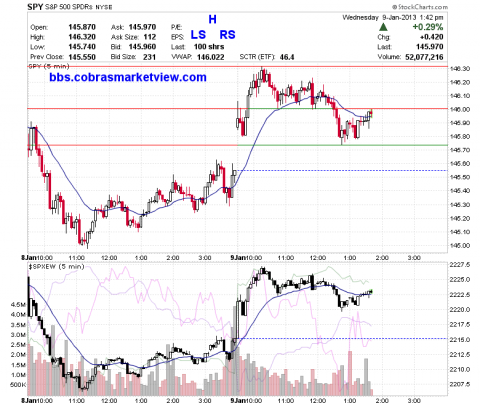The height and width of the screenshot is (406, 480).
Task: Click the SPY ticker symbol title
Action: tap(35, 7)
